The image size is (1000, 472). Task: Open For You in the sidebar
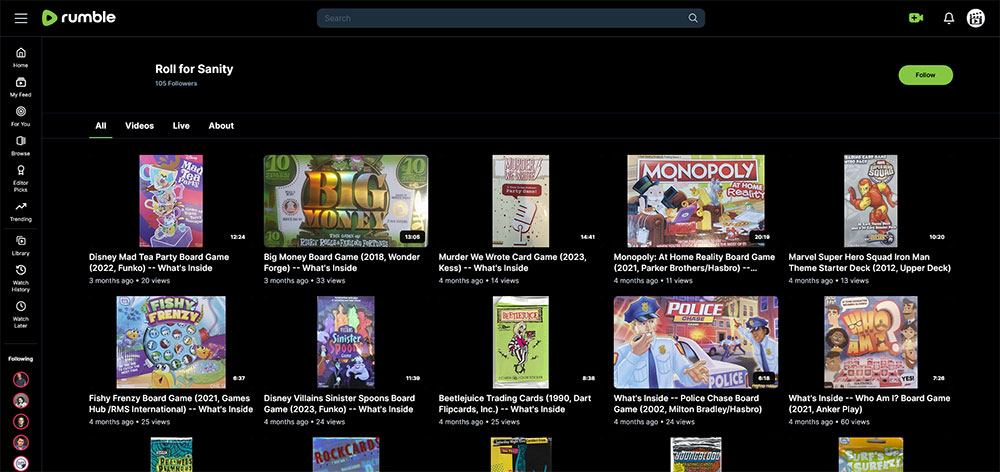click(21, 115)
